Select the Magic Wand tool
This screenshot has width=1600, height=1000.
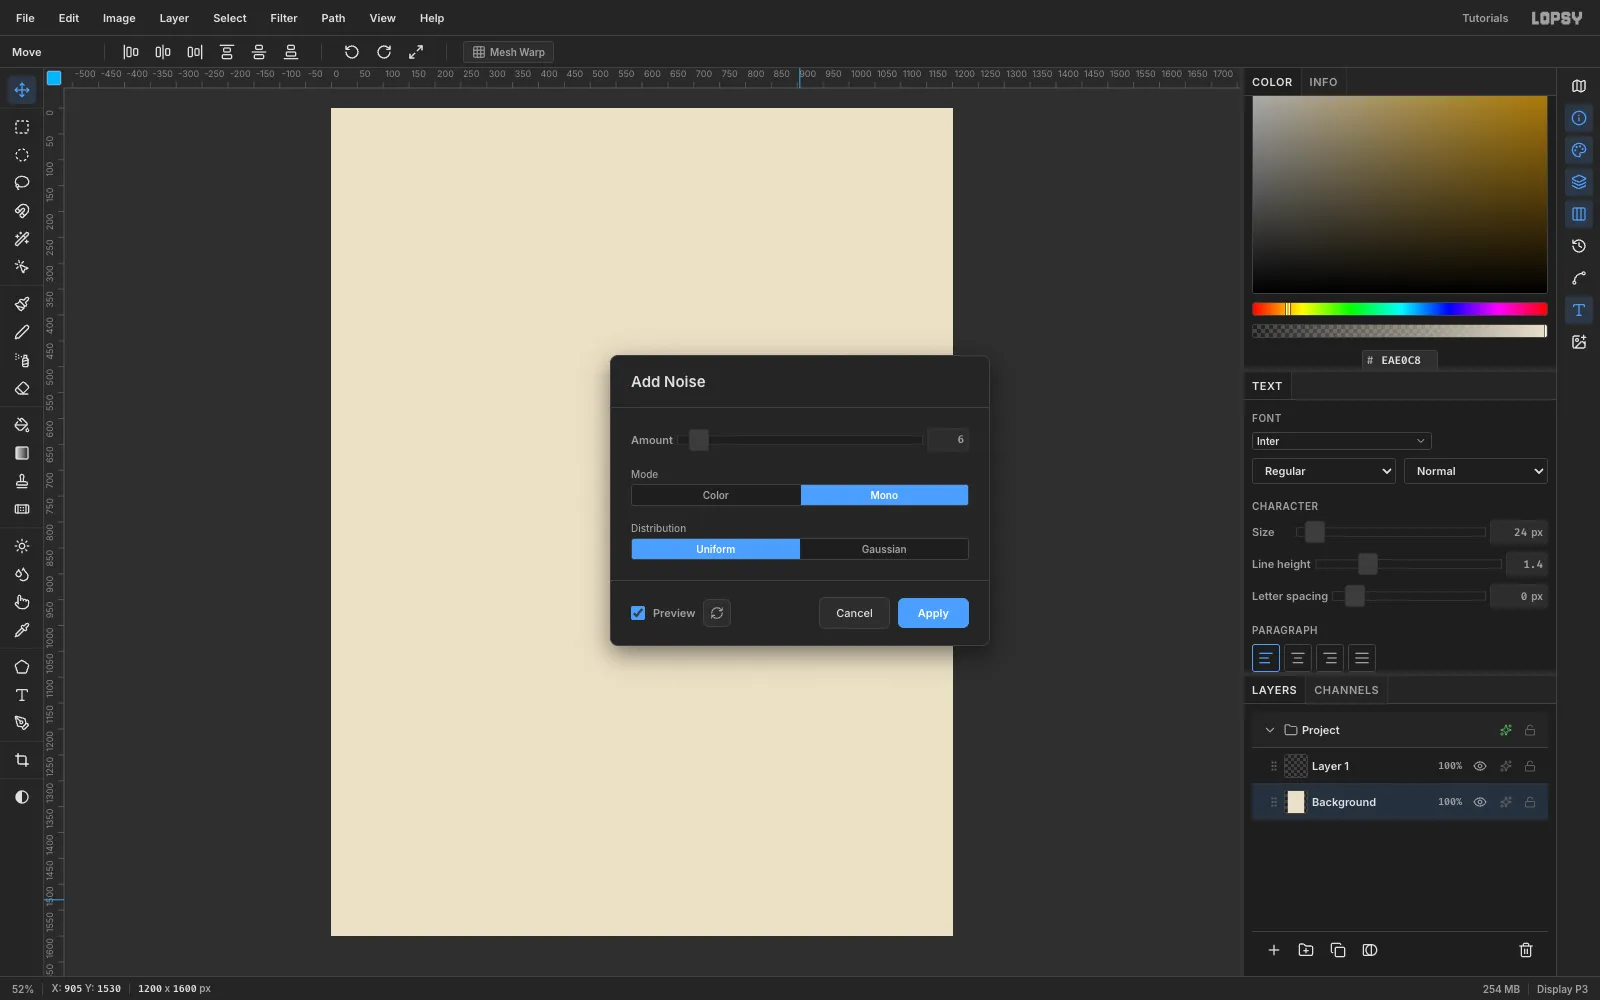(x=21, y=239)
